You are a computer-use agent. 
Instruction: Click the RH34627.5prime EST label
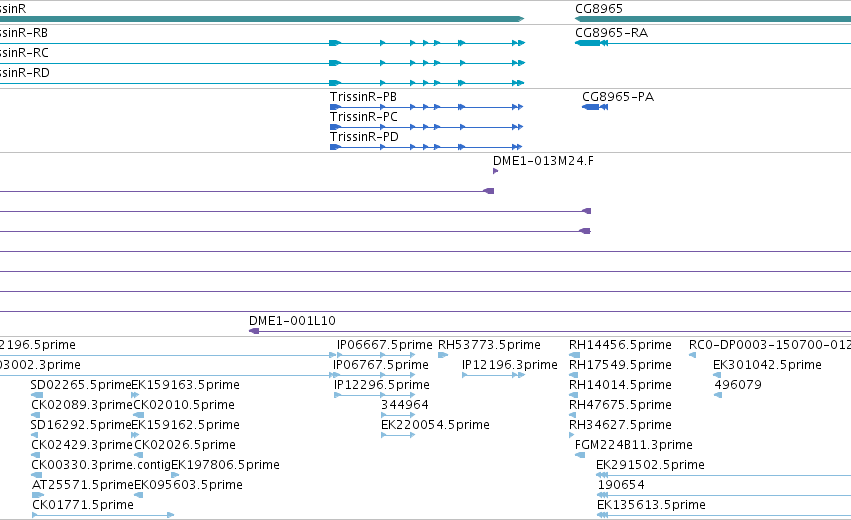[620, 425]
